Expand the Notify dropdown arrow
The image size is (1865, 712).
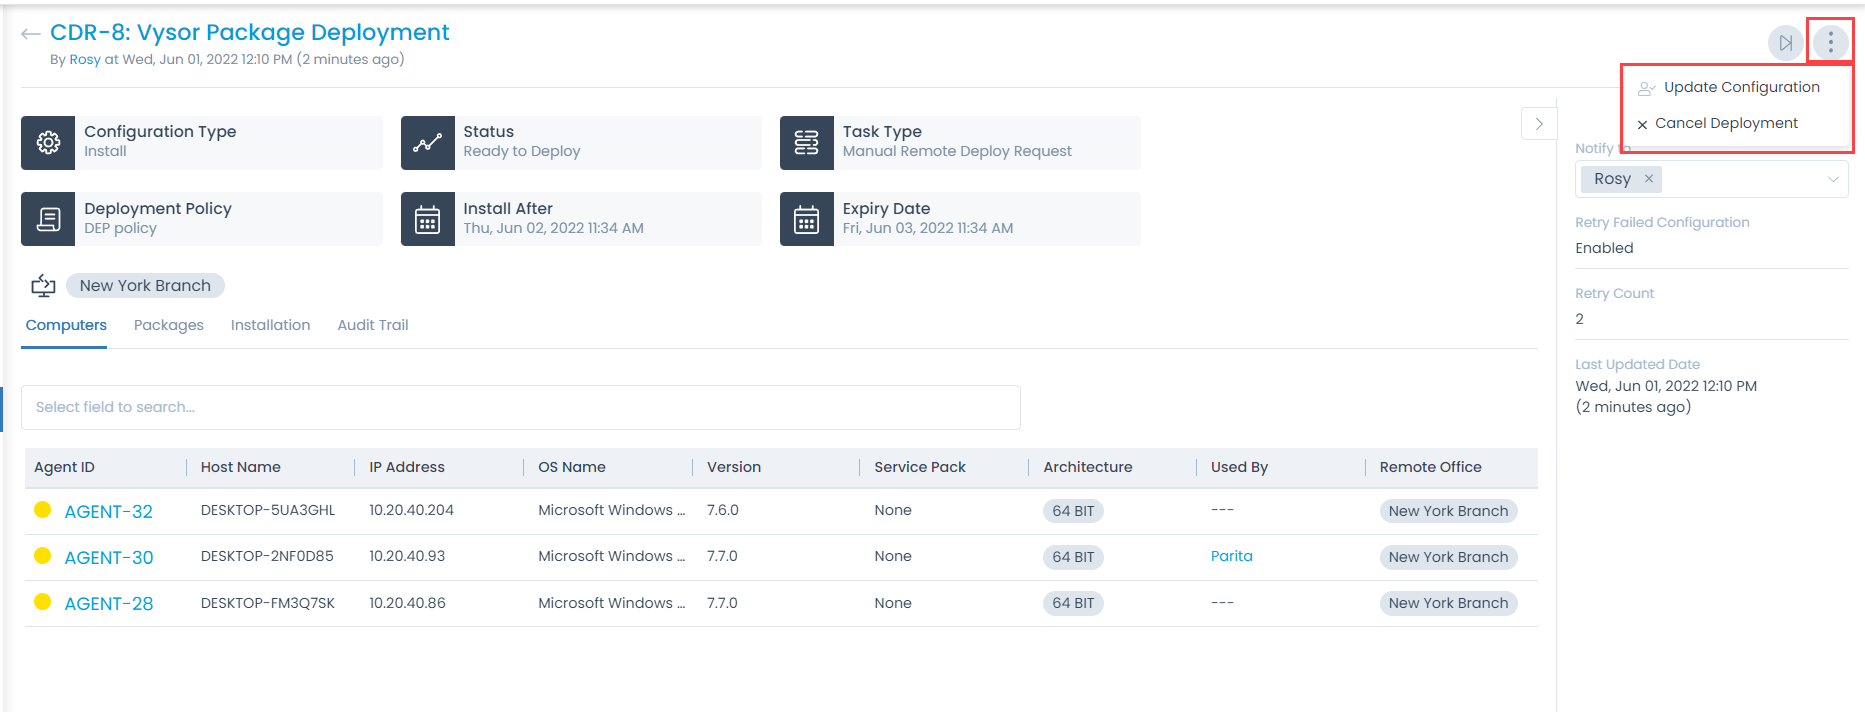(1833, 179)
